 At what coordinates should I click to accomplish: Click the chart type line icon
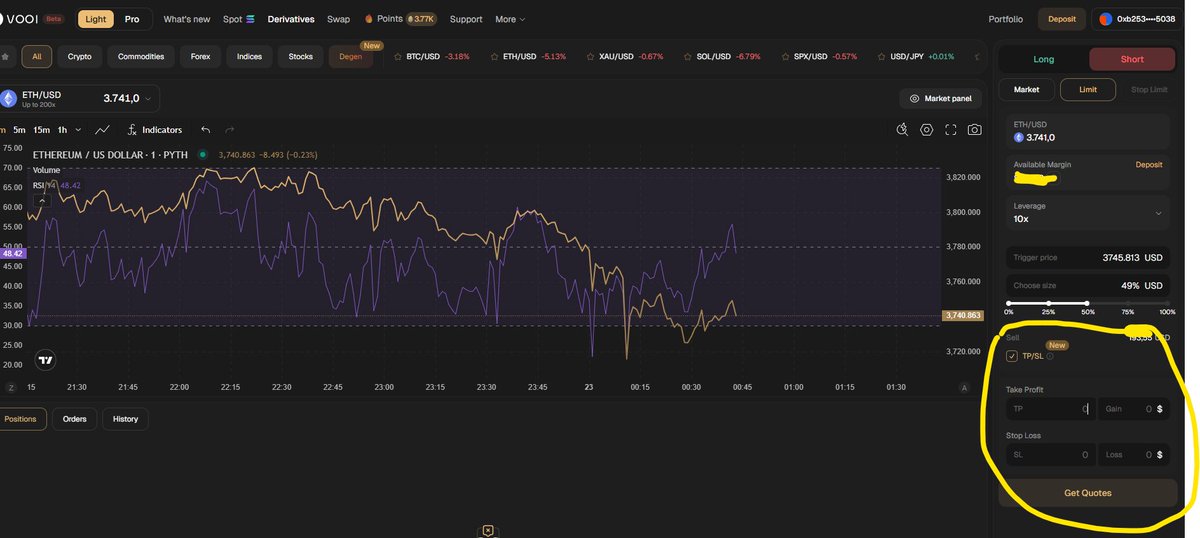pos(103,130)
